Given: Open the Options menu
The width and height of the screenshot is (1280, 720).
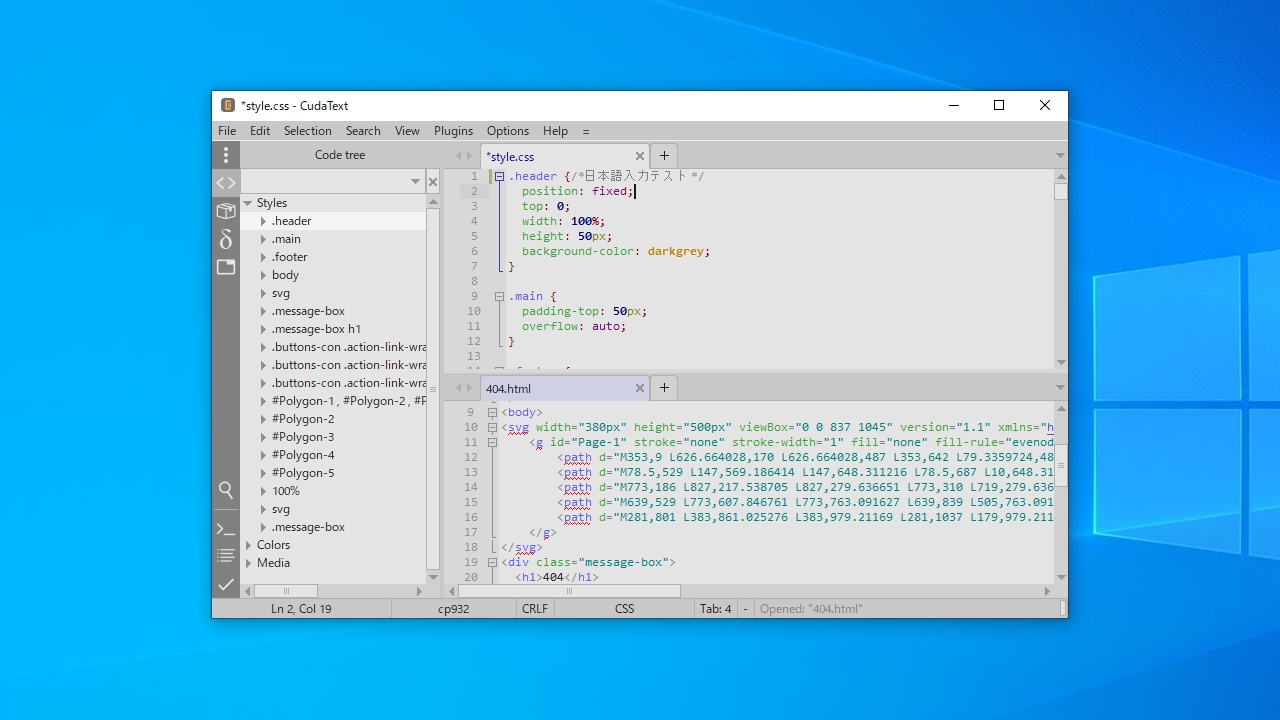Looking at the screenshot, I should (508, 131).
